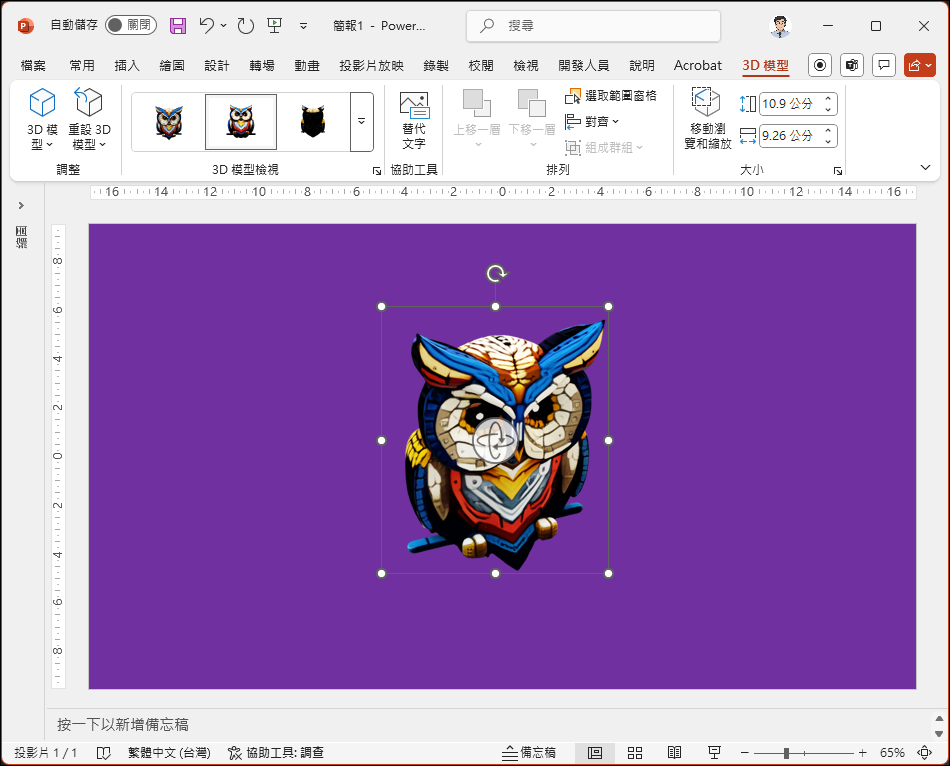The width and height of the screenshot is (950, 766).
Task: Open the Alt Text (替代文字) tool
Action: (414, 107)
